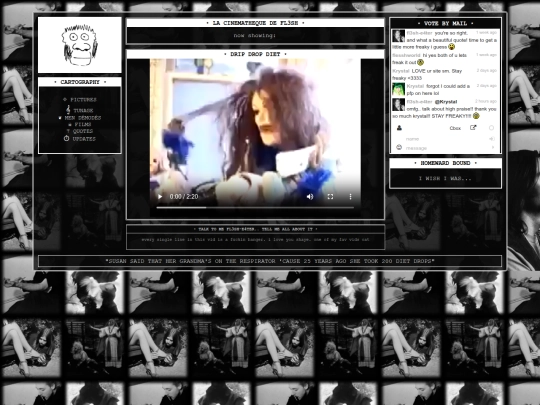Image resolution: width=540 pixels, height=405 pixels.
Task: Click the 'Homeward Bound' heading
Action: coord(445,163)
